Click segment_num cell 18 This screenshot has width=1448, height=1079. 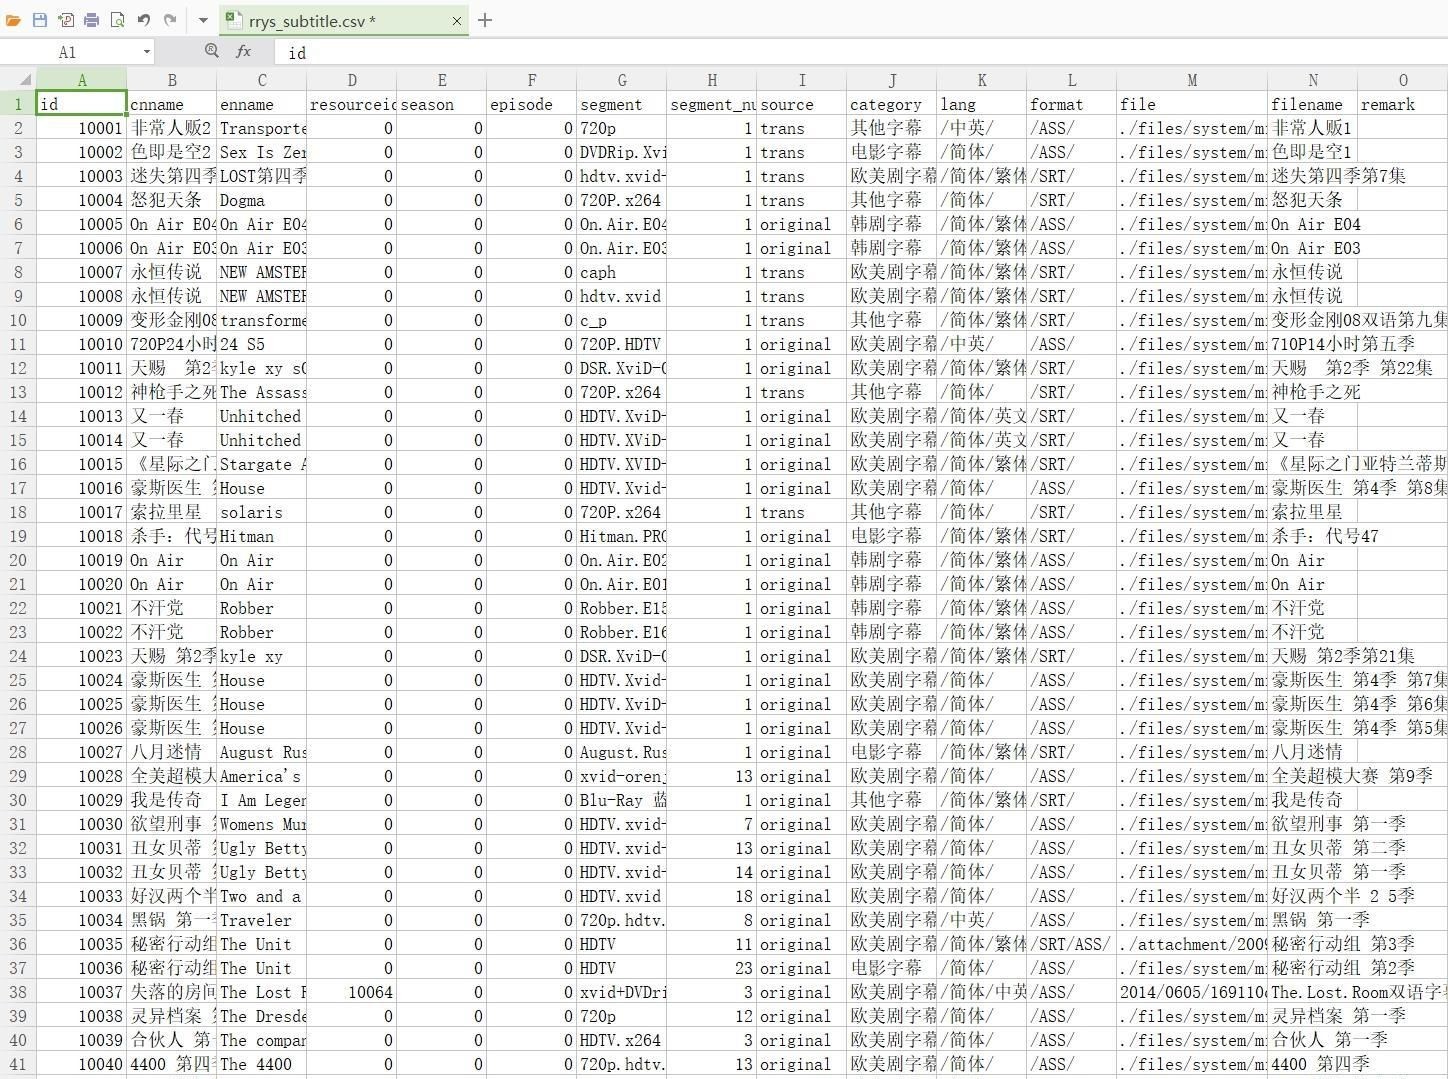[x=712, y=896]
